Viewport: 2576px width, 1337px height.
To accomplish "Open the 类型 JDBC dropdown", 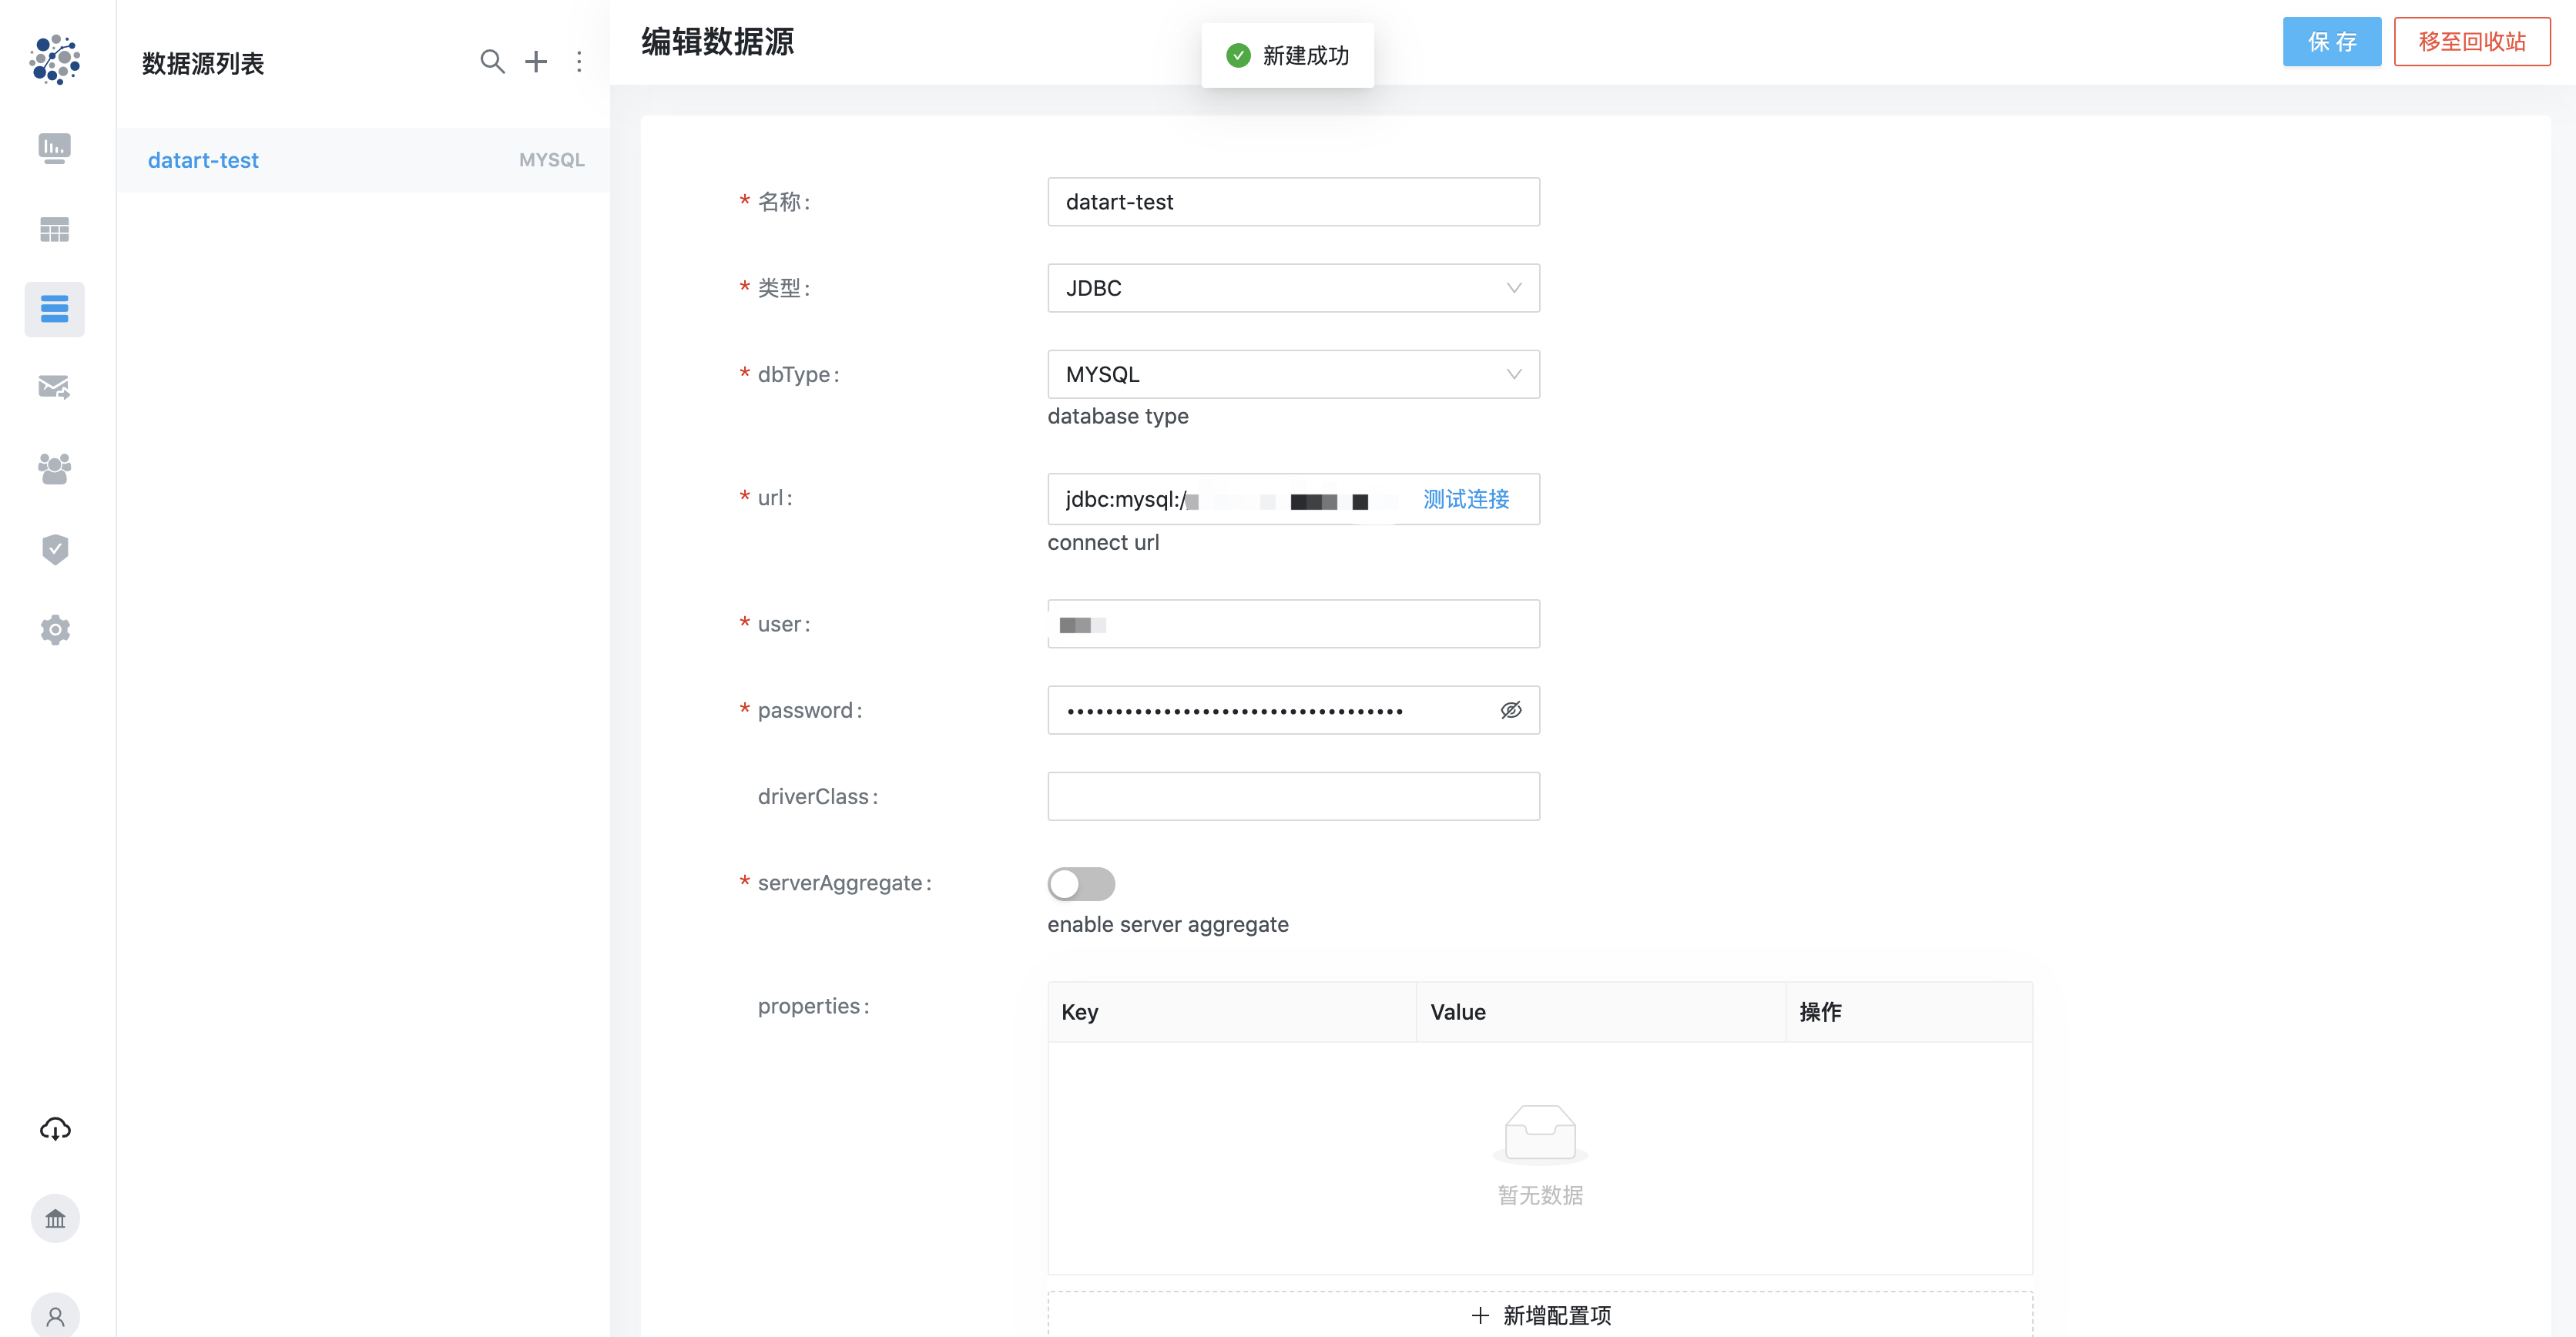I will [1293, 288].
